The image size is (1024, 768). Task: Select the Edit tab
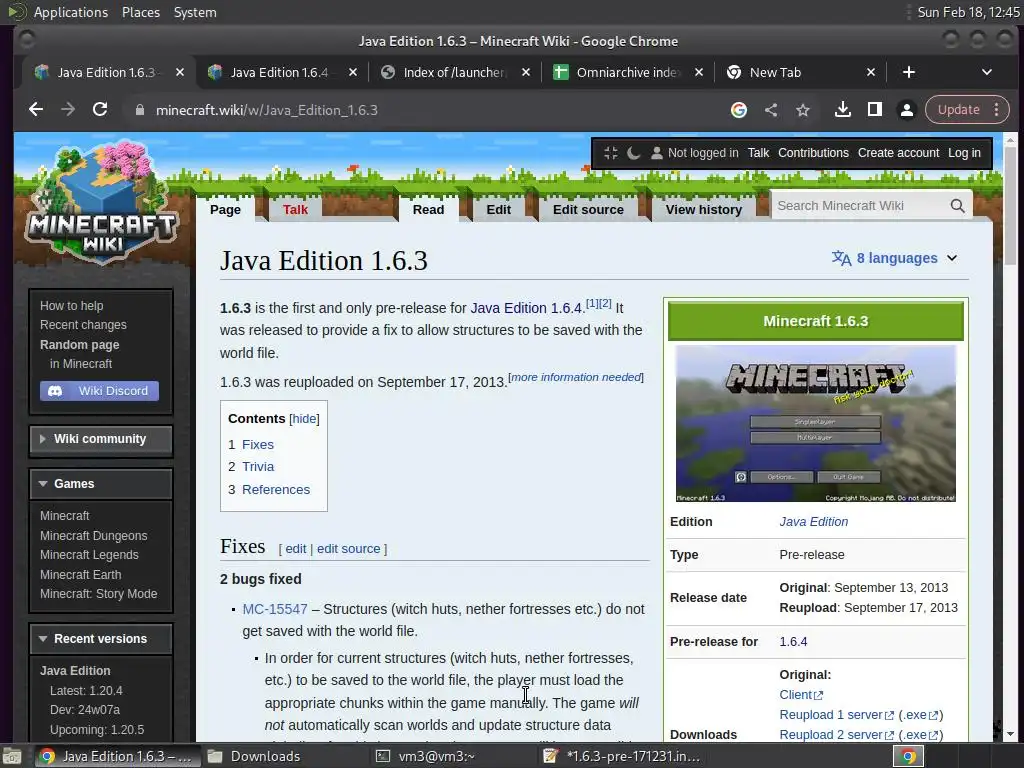coord(498,210)
